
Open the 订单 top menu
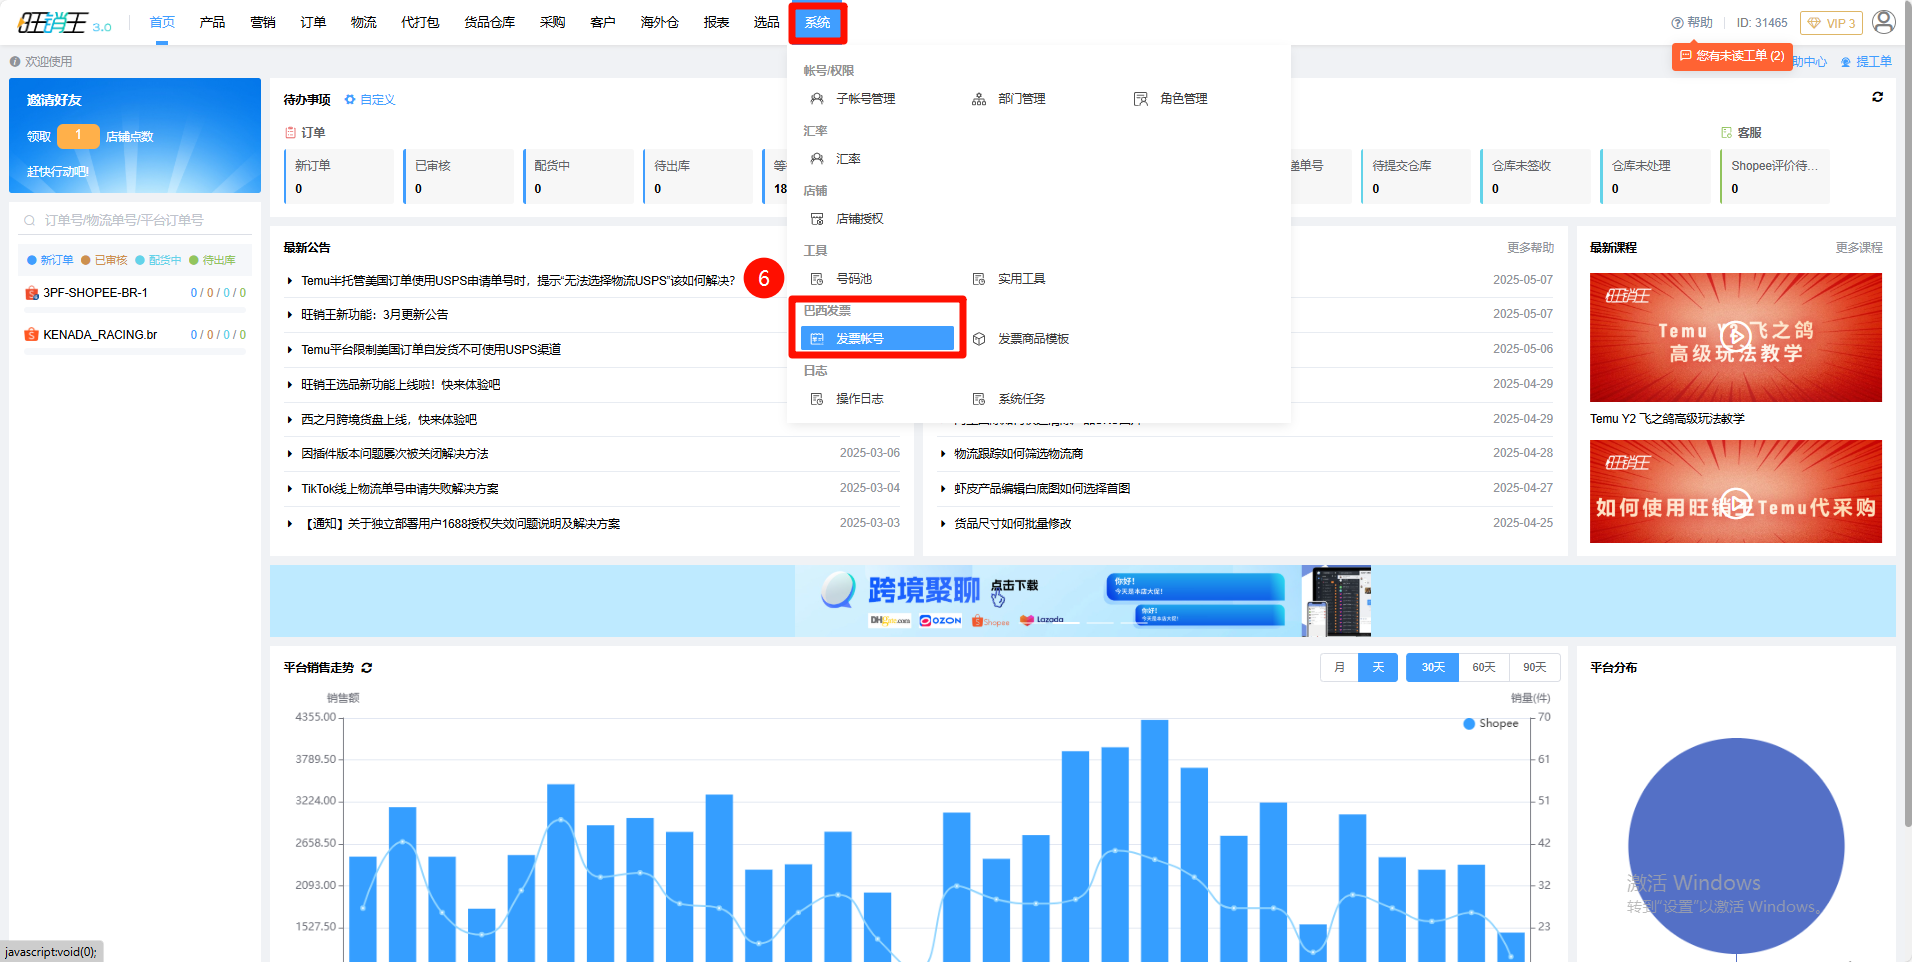(313, 22)
